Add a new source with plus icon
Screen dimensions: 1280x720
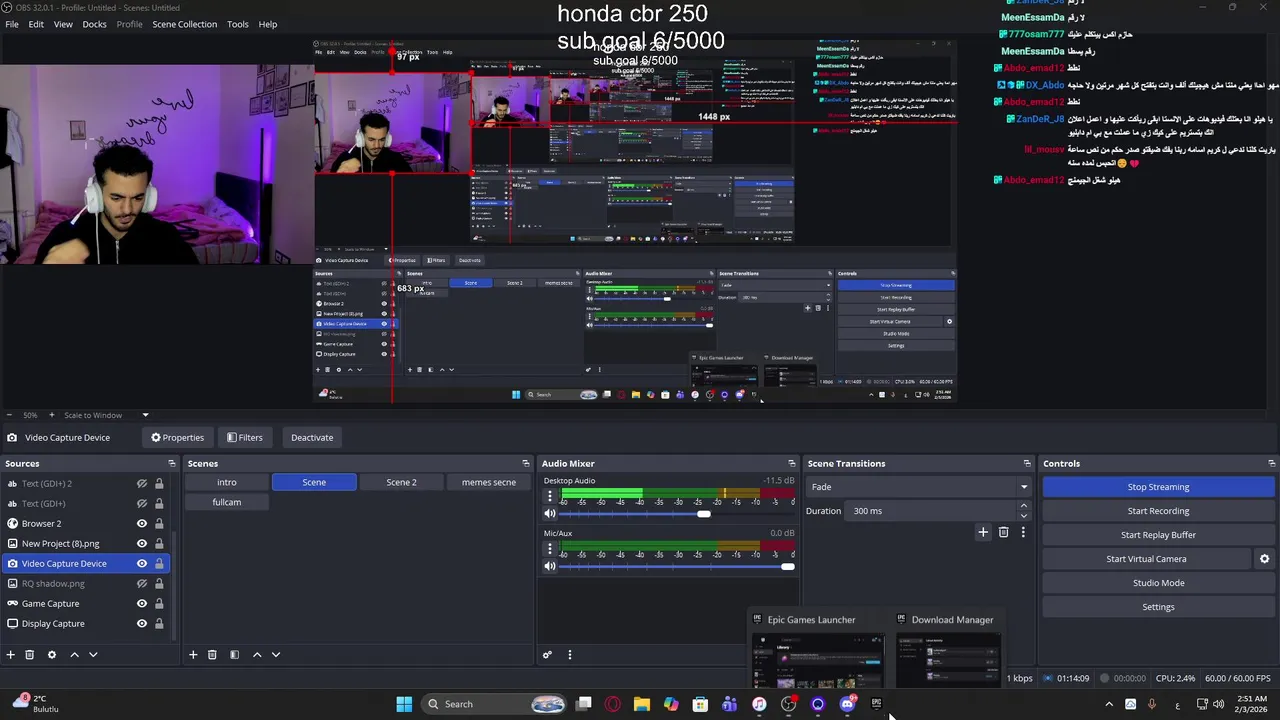pos(11,655)
